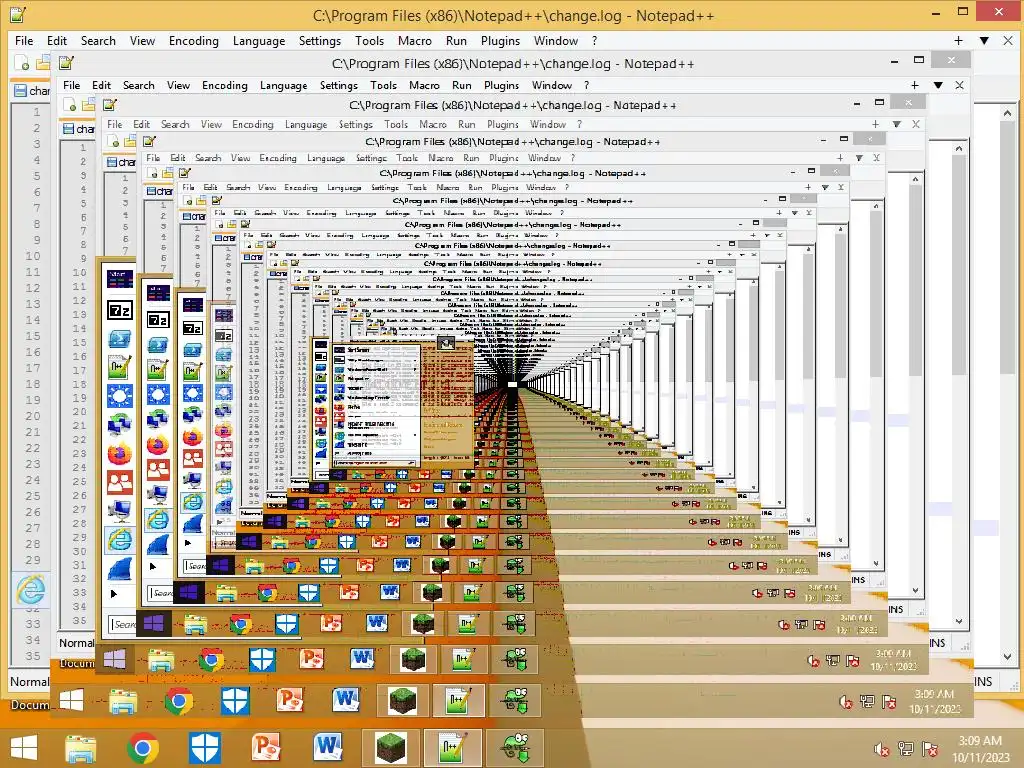The image size is (1024, 768).
Task: Toggle INS mode in outermost window status bar
Action: click(983, 681)
